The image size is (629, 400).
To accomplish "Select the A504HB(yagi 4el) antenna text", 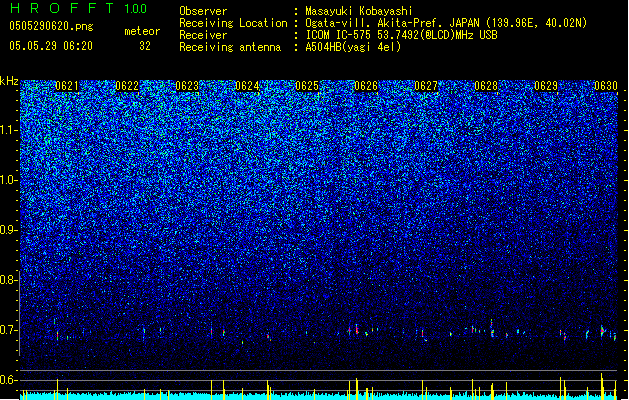I will tap(353, 47).
